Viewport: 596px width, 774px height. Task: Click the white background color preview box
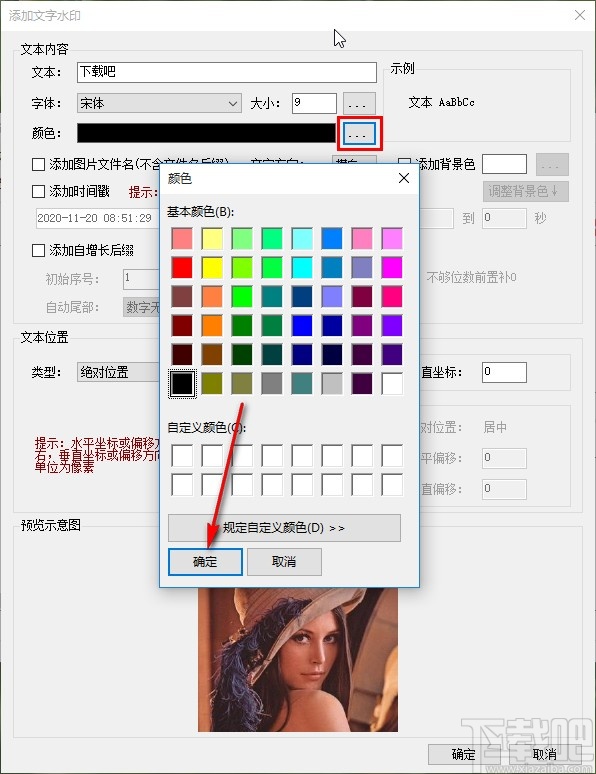pos(504,164)
